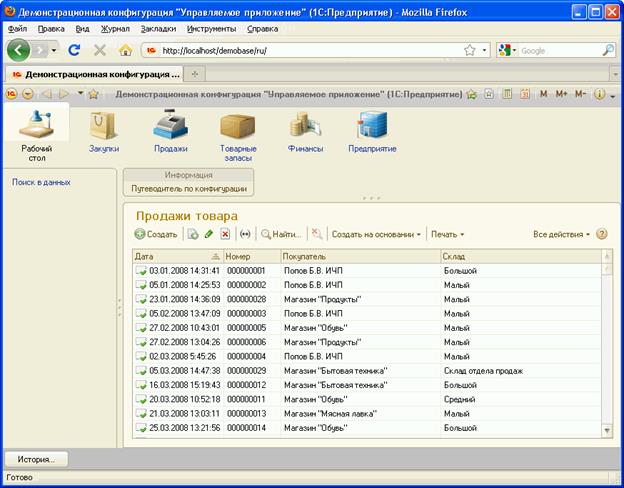624x488 pixels.
Task: Open a new Firefox tab
Action: (195, 74)
